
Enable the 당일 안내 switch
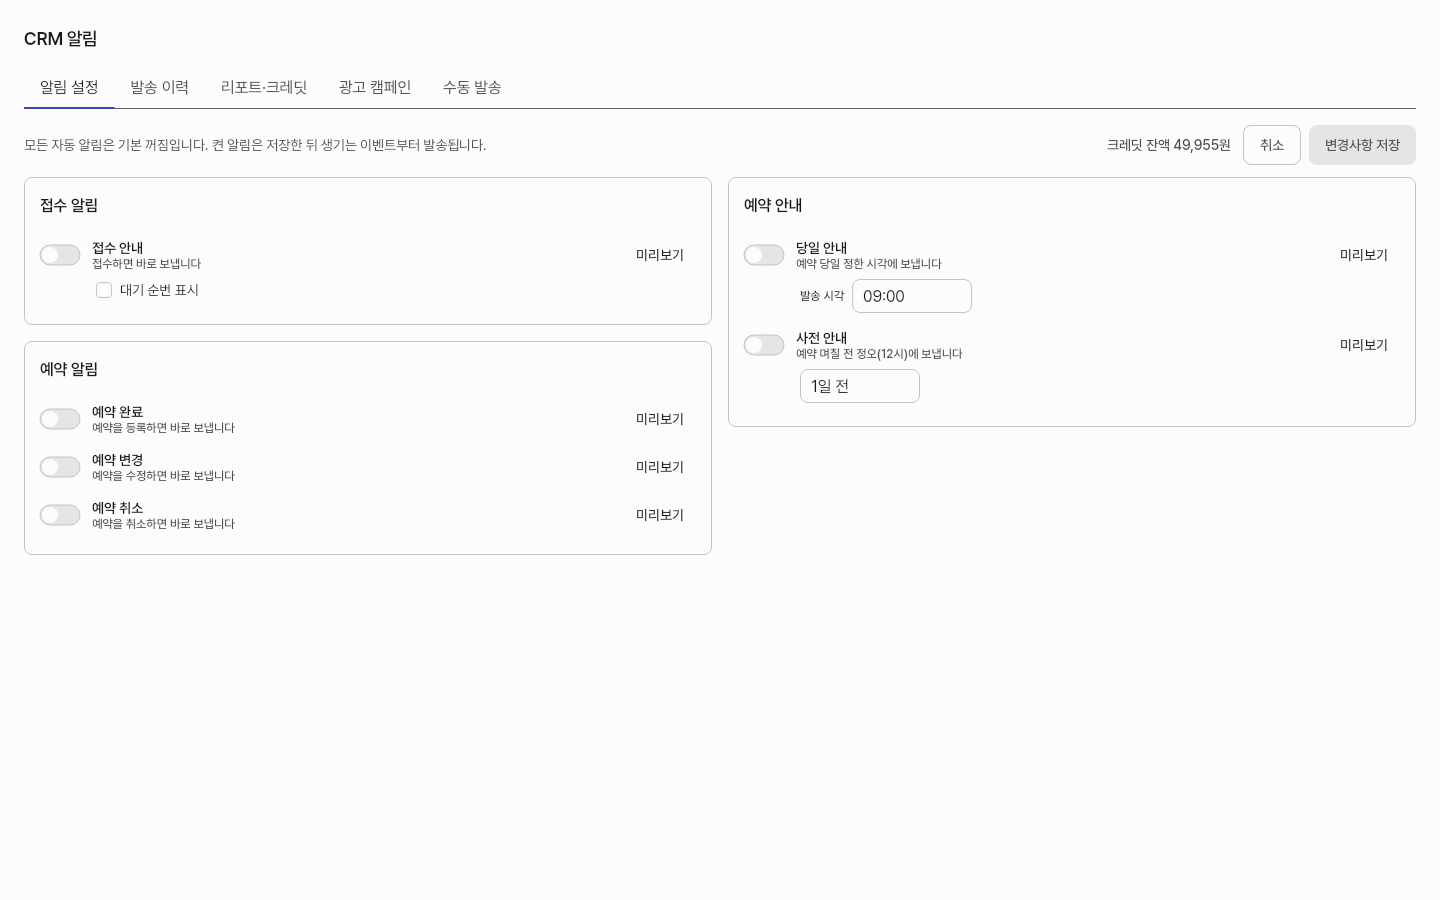click(x=764, y=255)
